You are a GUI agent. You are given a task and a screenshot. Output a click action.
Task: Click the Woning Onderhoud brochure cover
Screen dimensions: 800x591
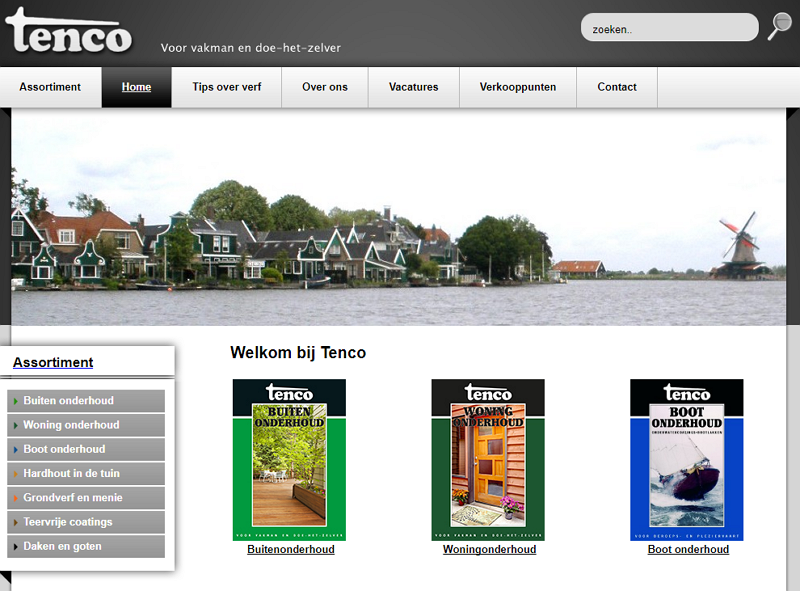pos(488,459)
